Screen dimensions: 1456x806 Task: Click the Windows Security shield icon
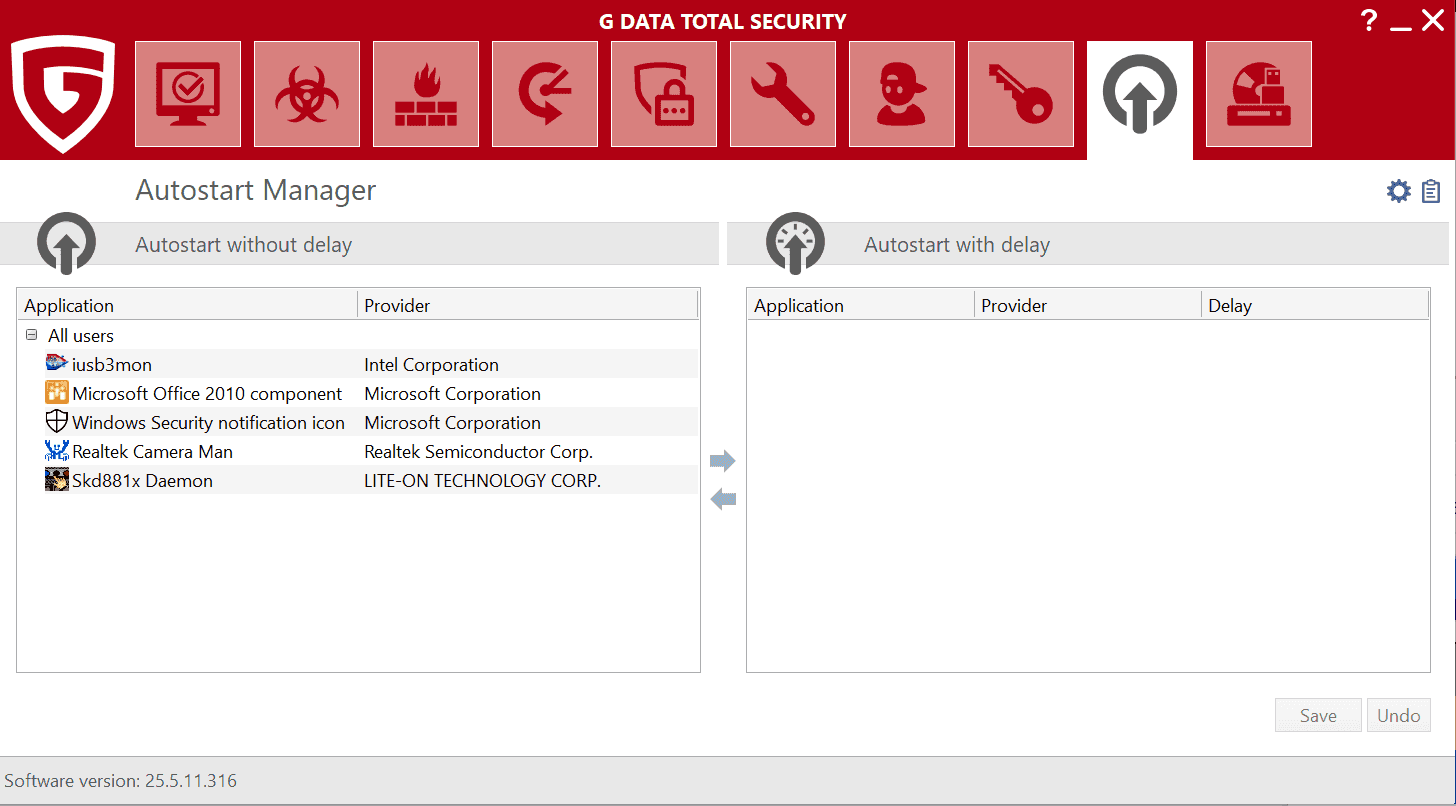pyautogui.click(x=57, y=422)
